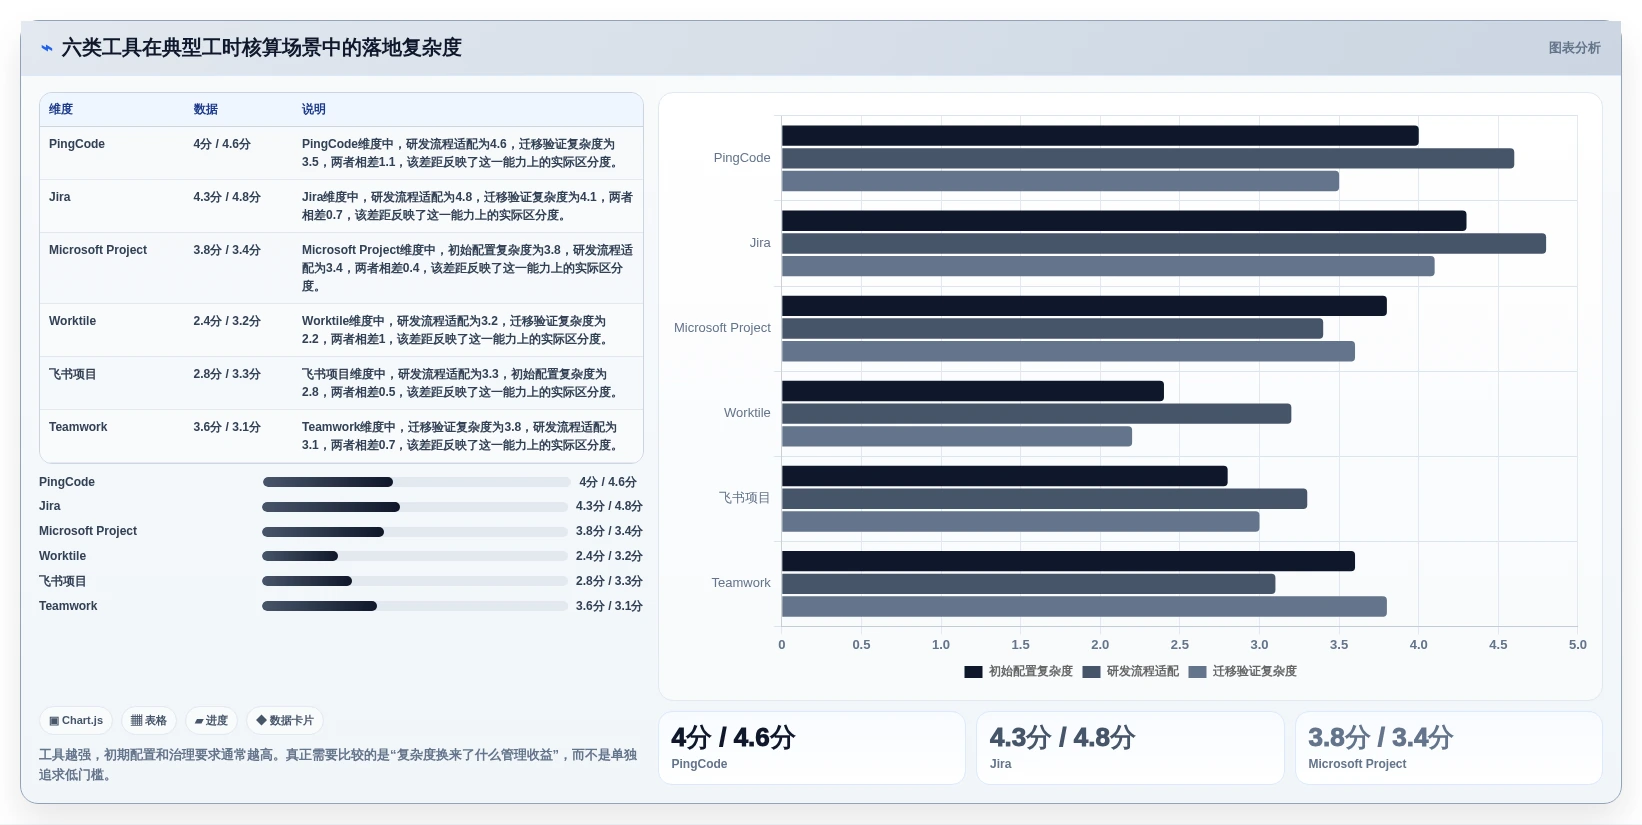Click PingCode 研发流程适配 bar in chart
1642x825 pixels.
[x=1148, y=158]
